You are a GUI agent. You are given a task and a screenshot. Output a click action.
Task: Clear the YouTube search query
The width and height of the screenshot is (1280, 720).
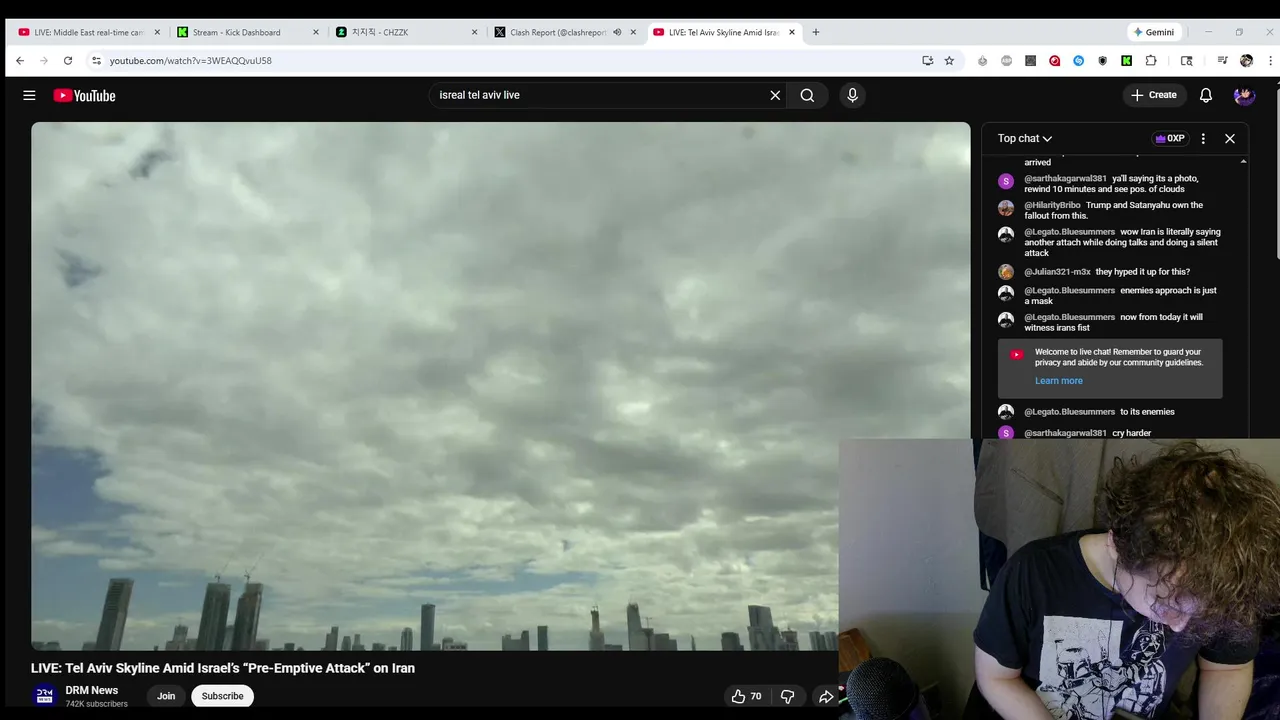pyautogui.click(x=775, y=95)
